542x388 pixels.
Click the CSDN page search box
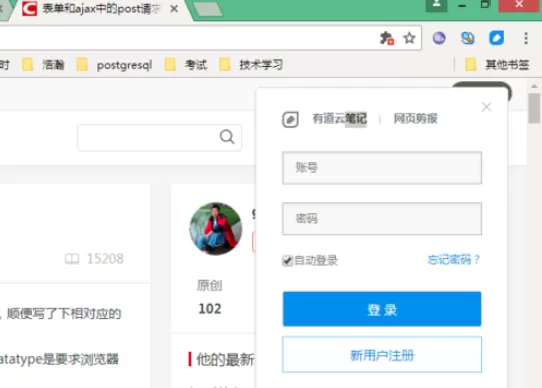point(159,138)
